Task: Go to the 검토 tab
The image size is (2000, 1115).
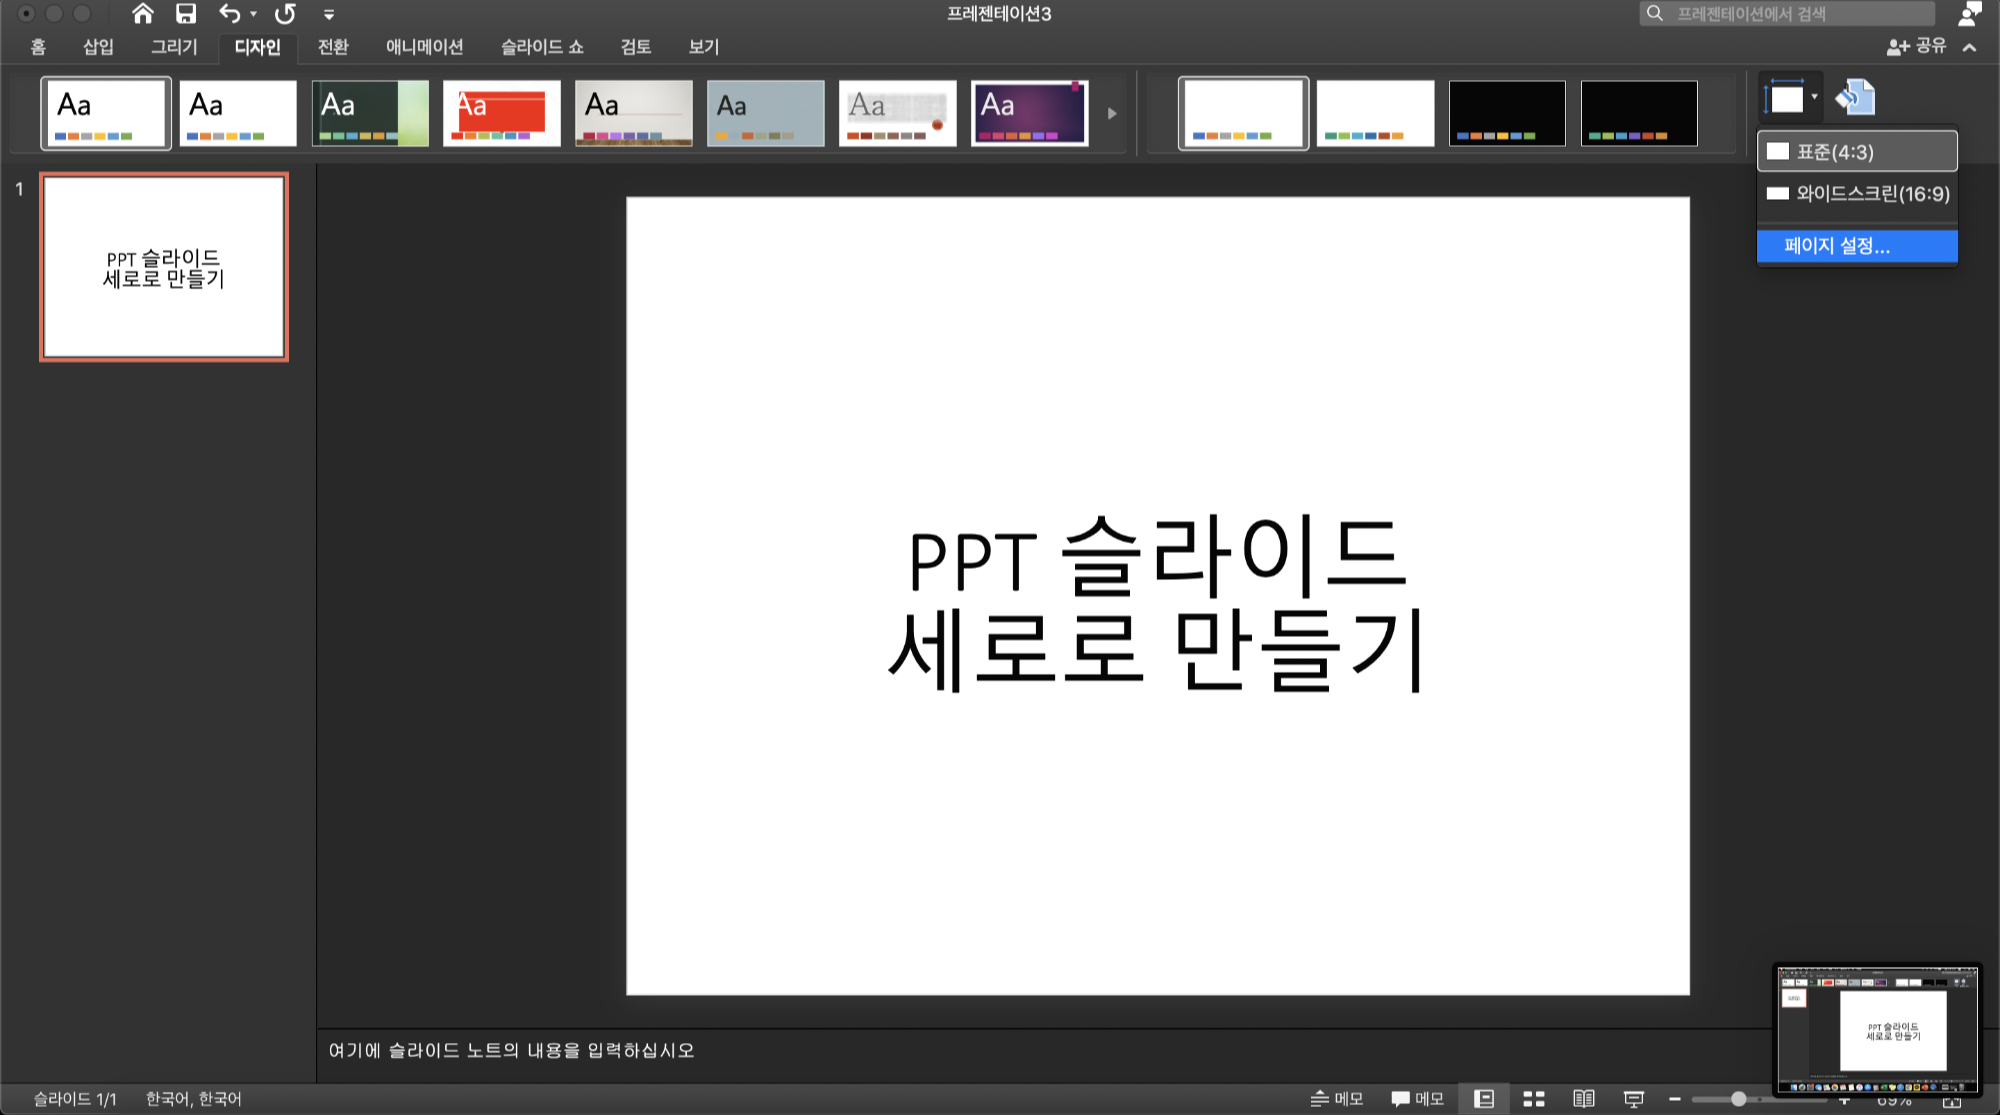Action: (x=636, y=47)
